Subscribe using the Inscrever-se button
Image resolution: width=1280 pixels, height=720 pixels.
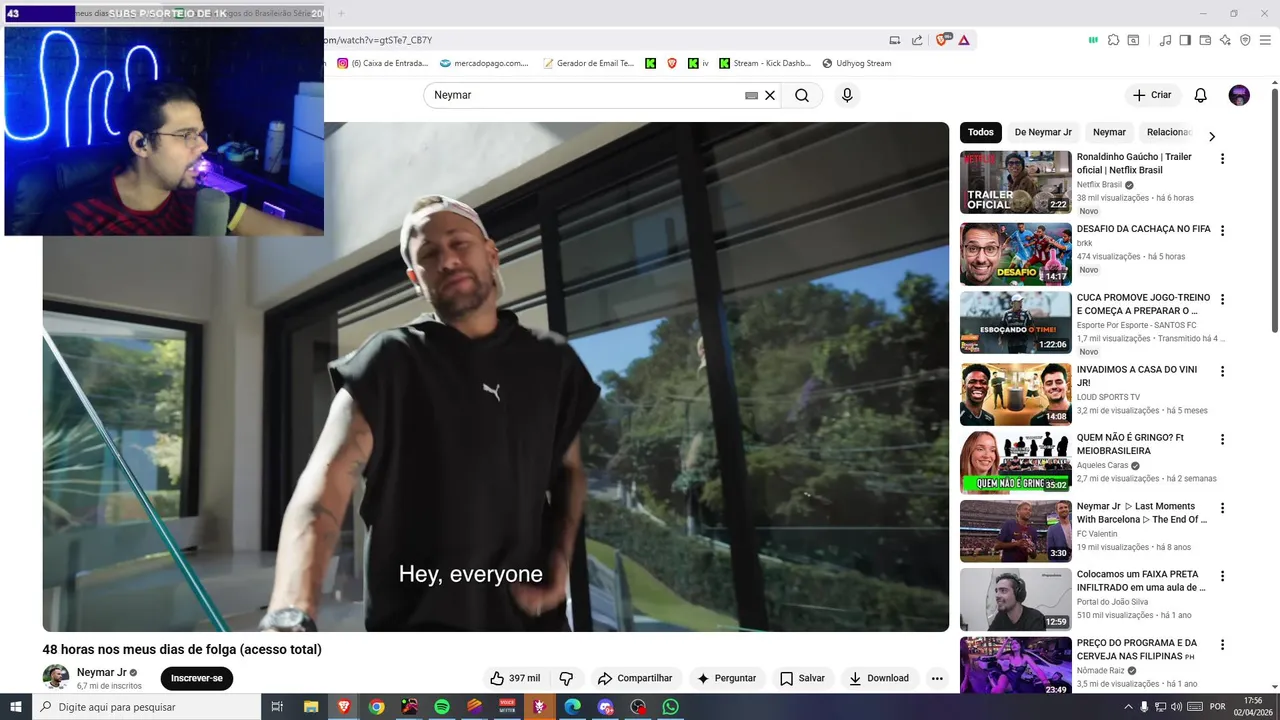(197, 678)
